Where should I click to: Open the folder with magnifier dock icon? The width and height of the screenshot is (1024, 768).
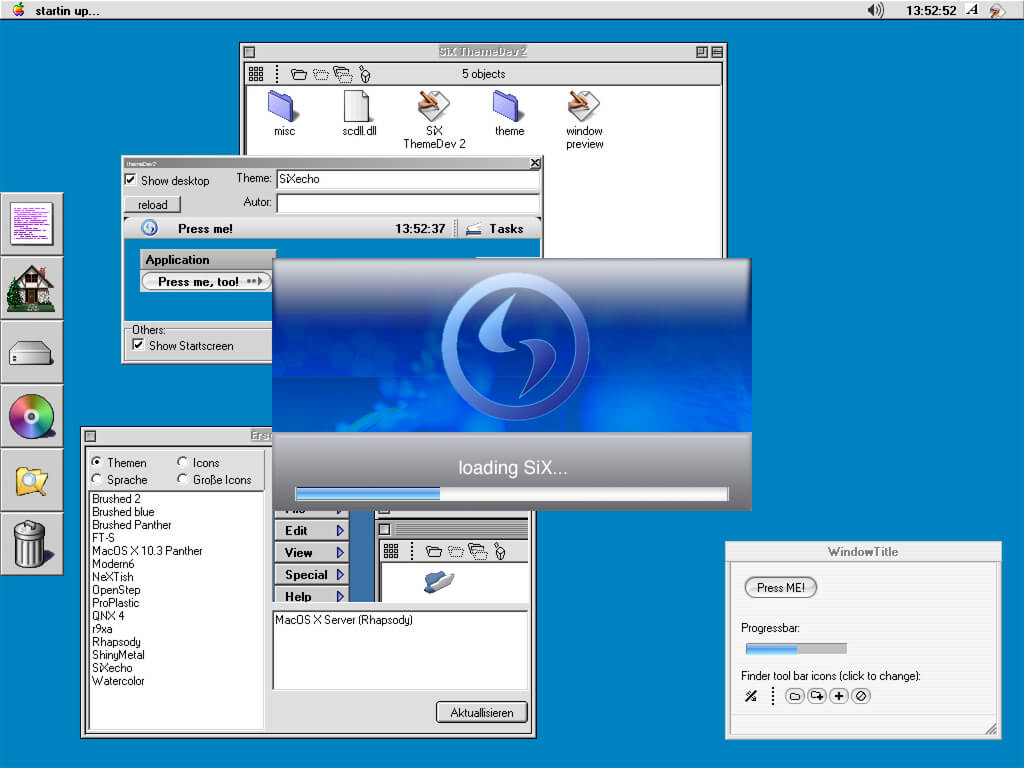click(x=31, y=481)
